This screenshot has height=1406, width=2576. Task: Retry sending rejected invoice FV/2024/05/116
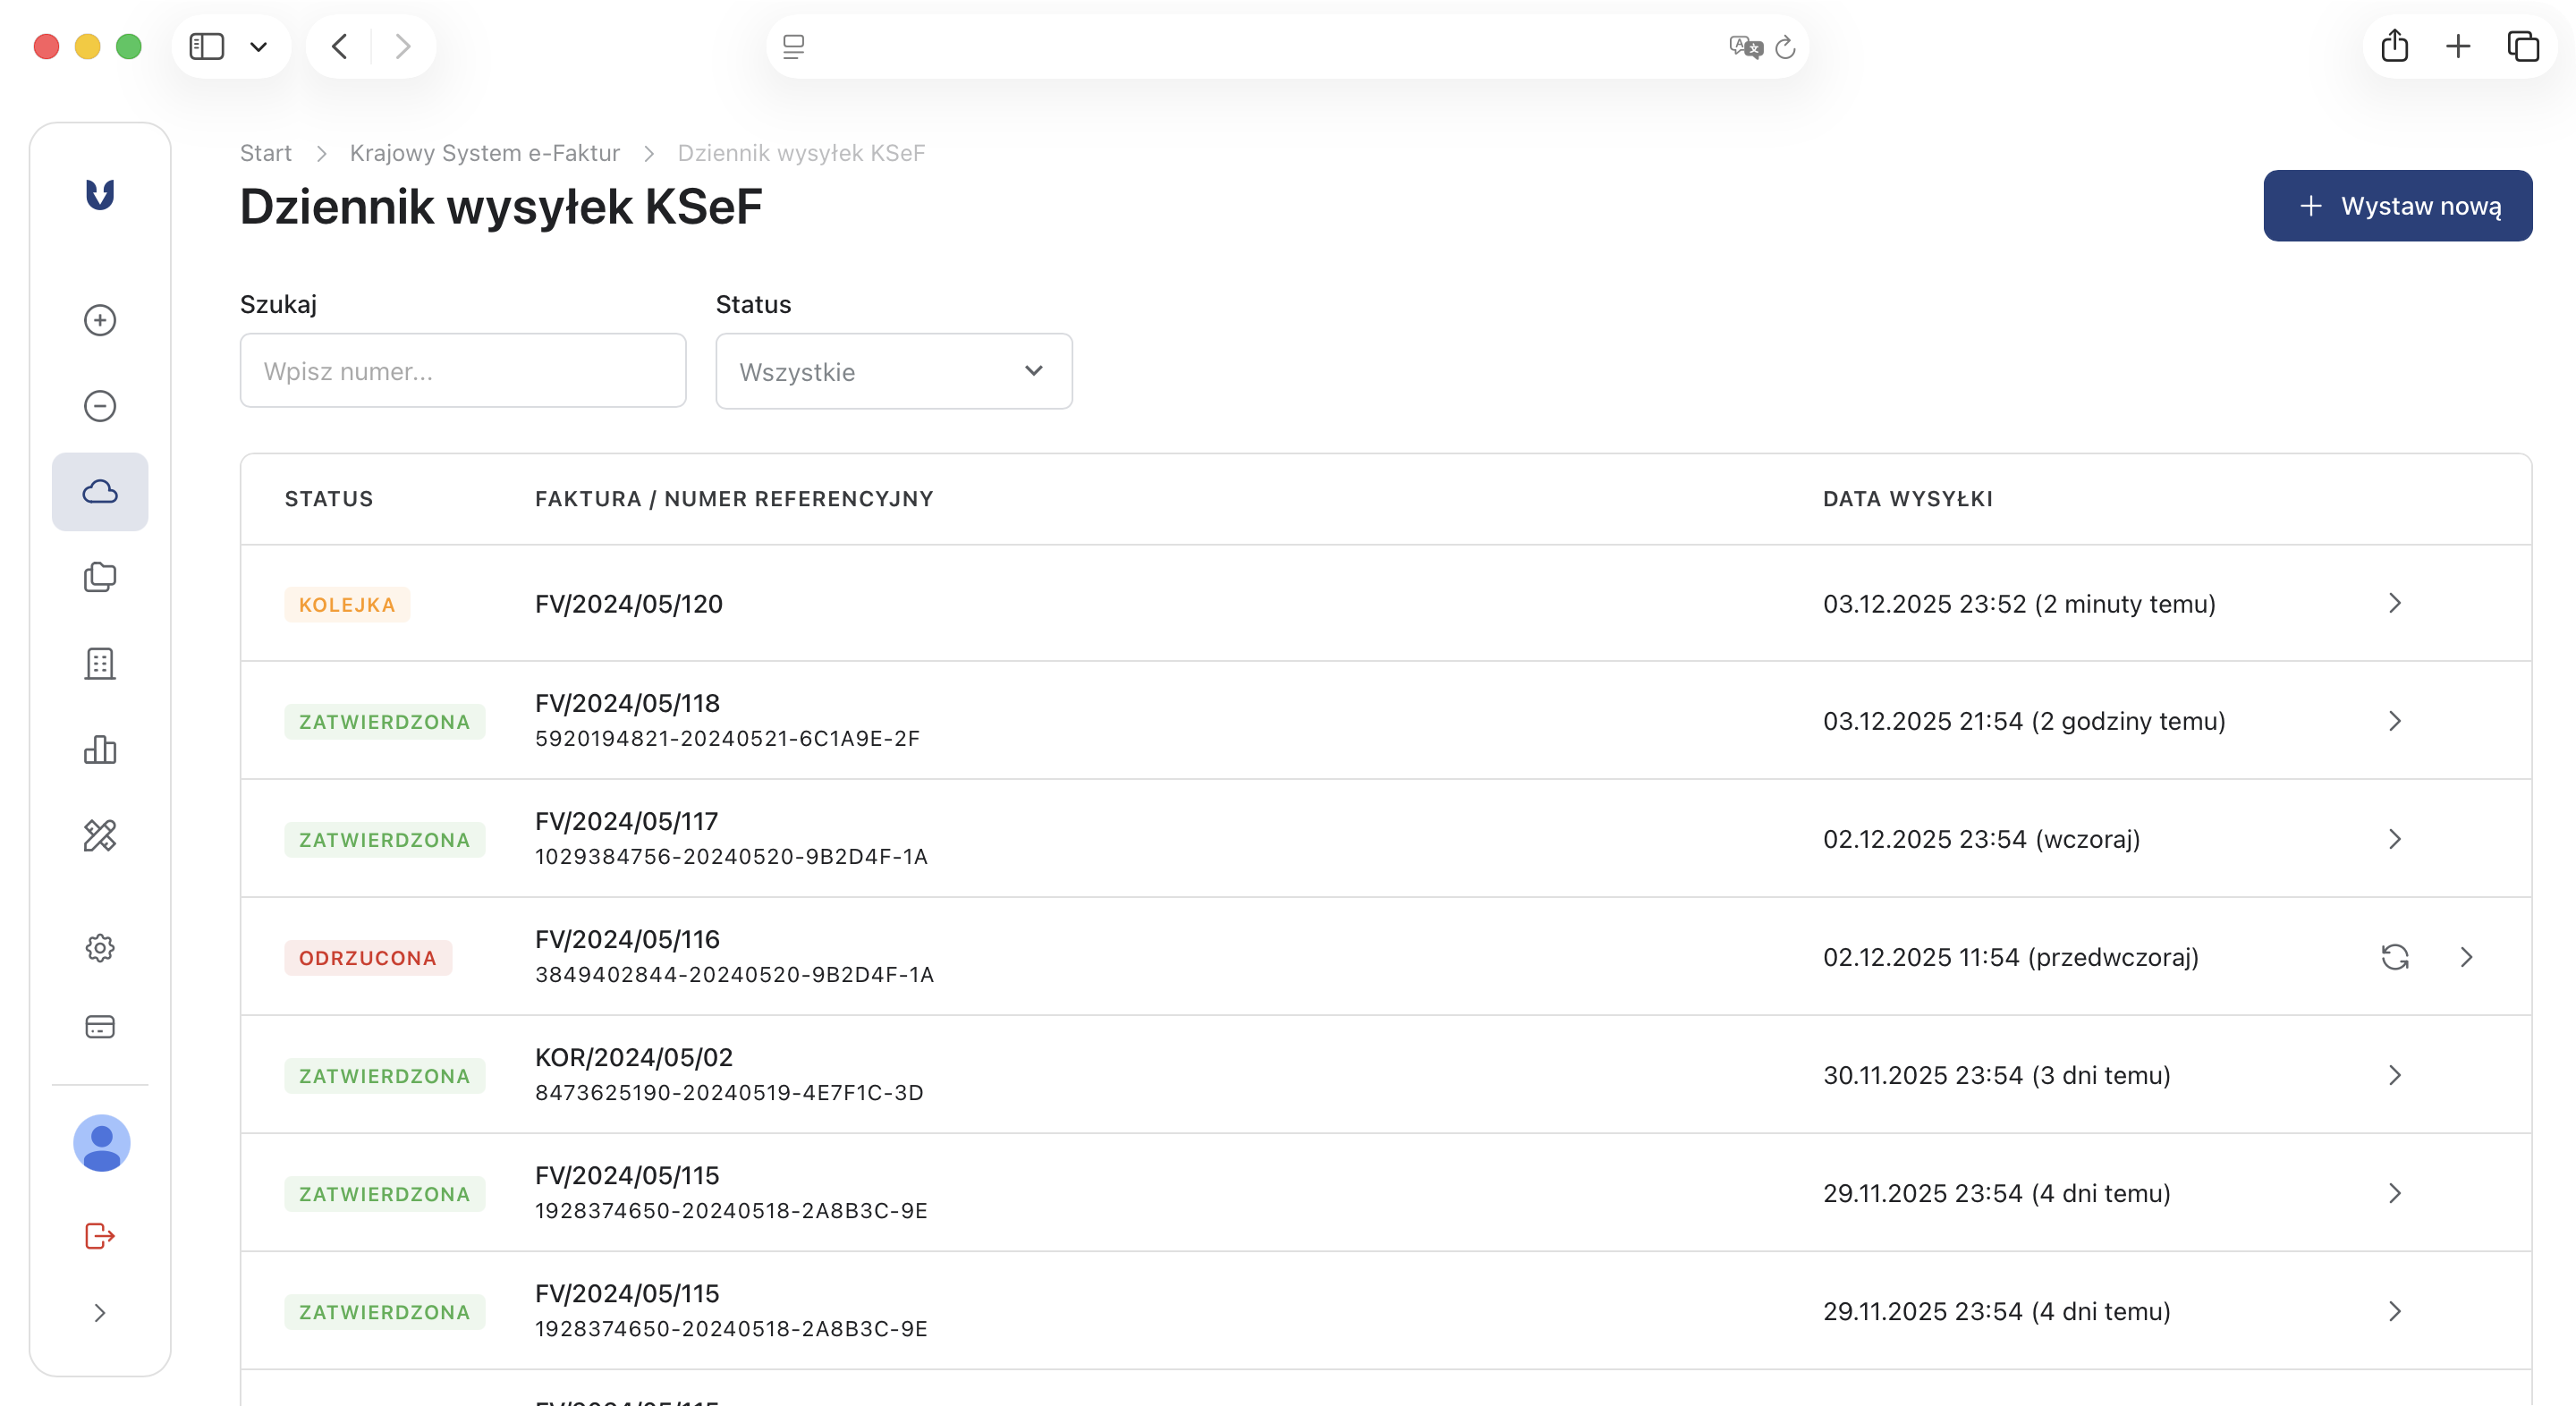pos(2394,957)
